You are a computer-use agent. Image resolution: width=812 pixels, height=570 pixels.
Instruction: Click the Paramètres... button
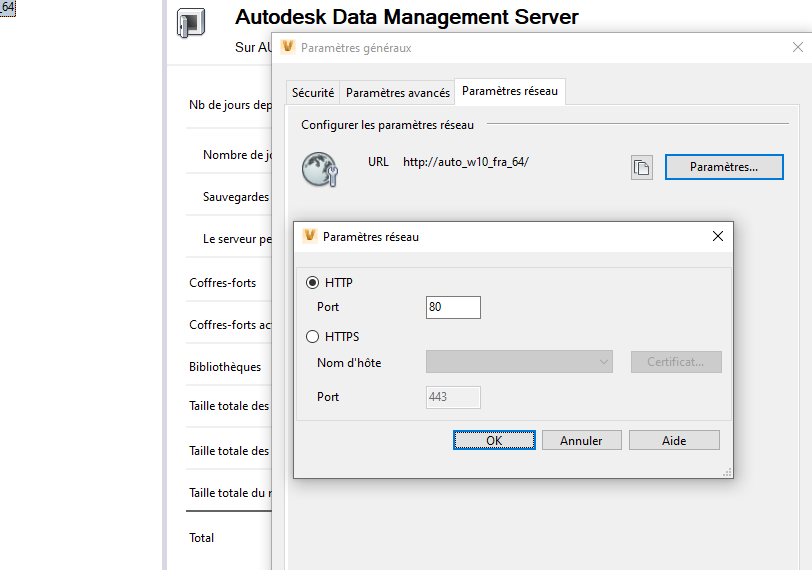click(723, 167)
